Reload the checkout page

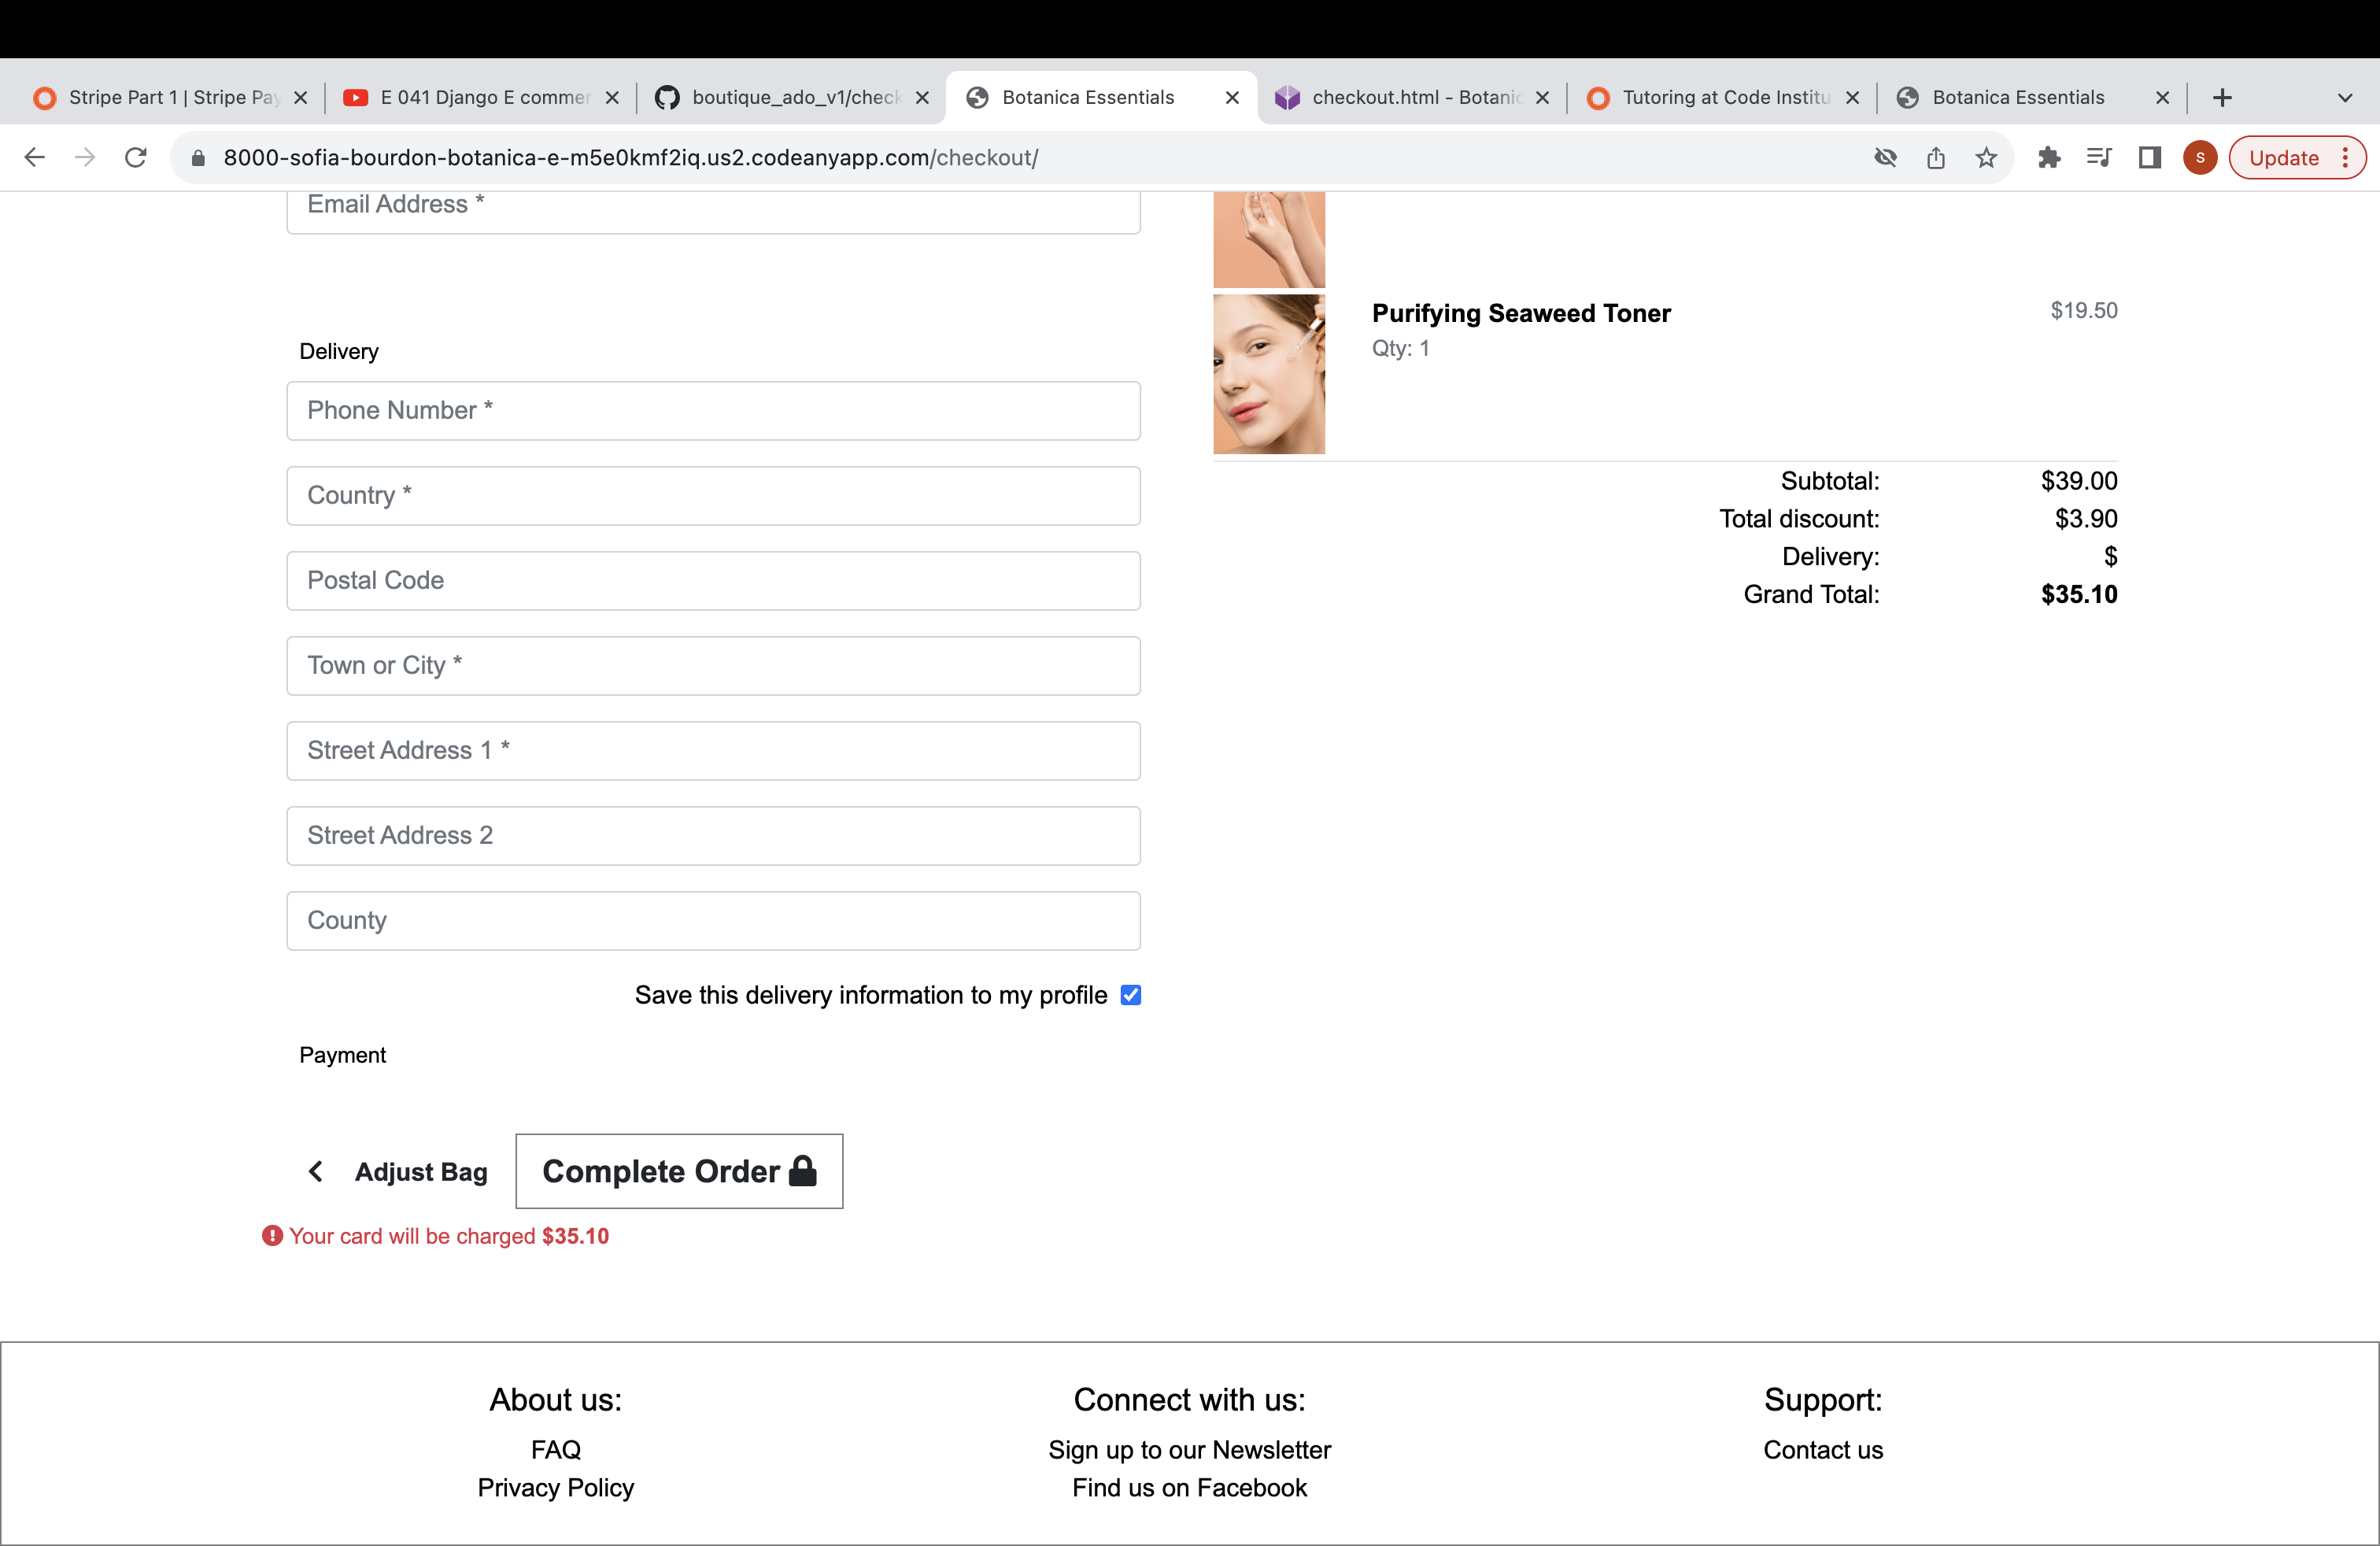coord(136,157)
